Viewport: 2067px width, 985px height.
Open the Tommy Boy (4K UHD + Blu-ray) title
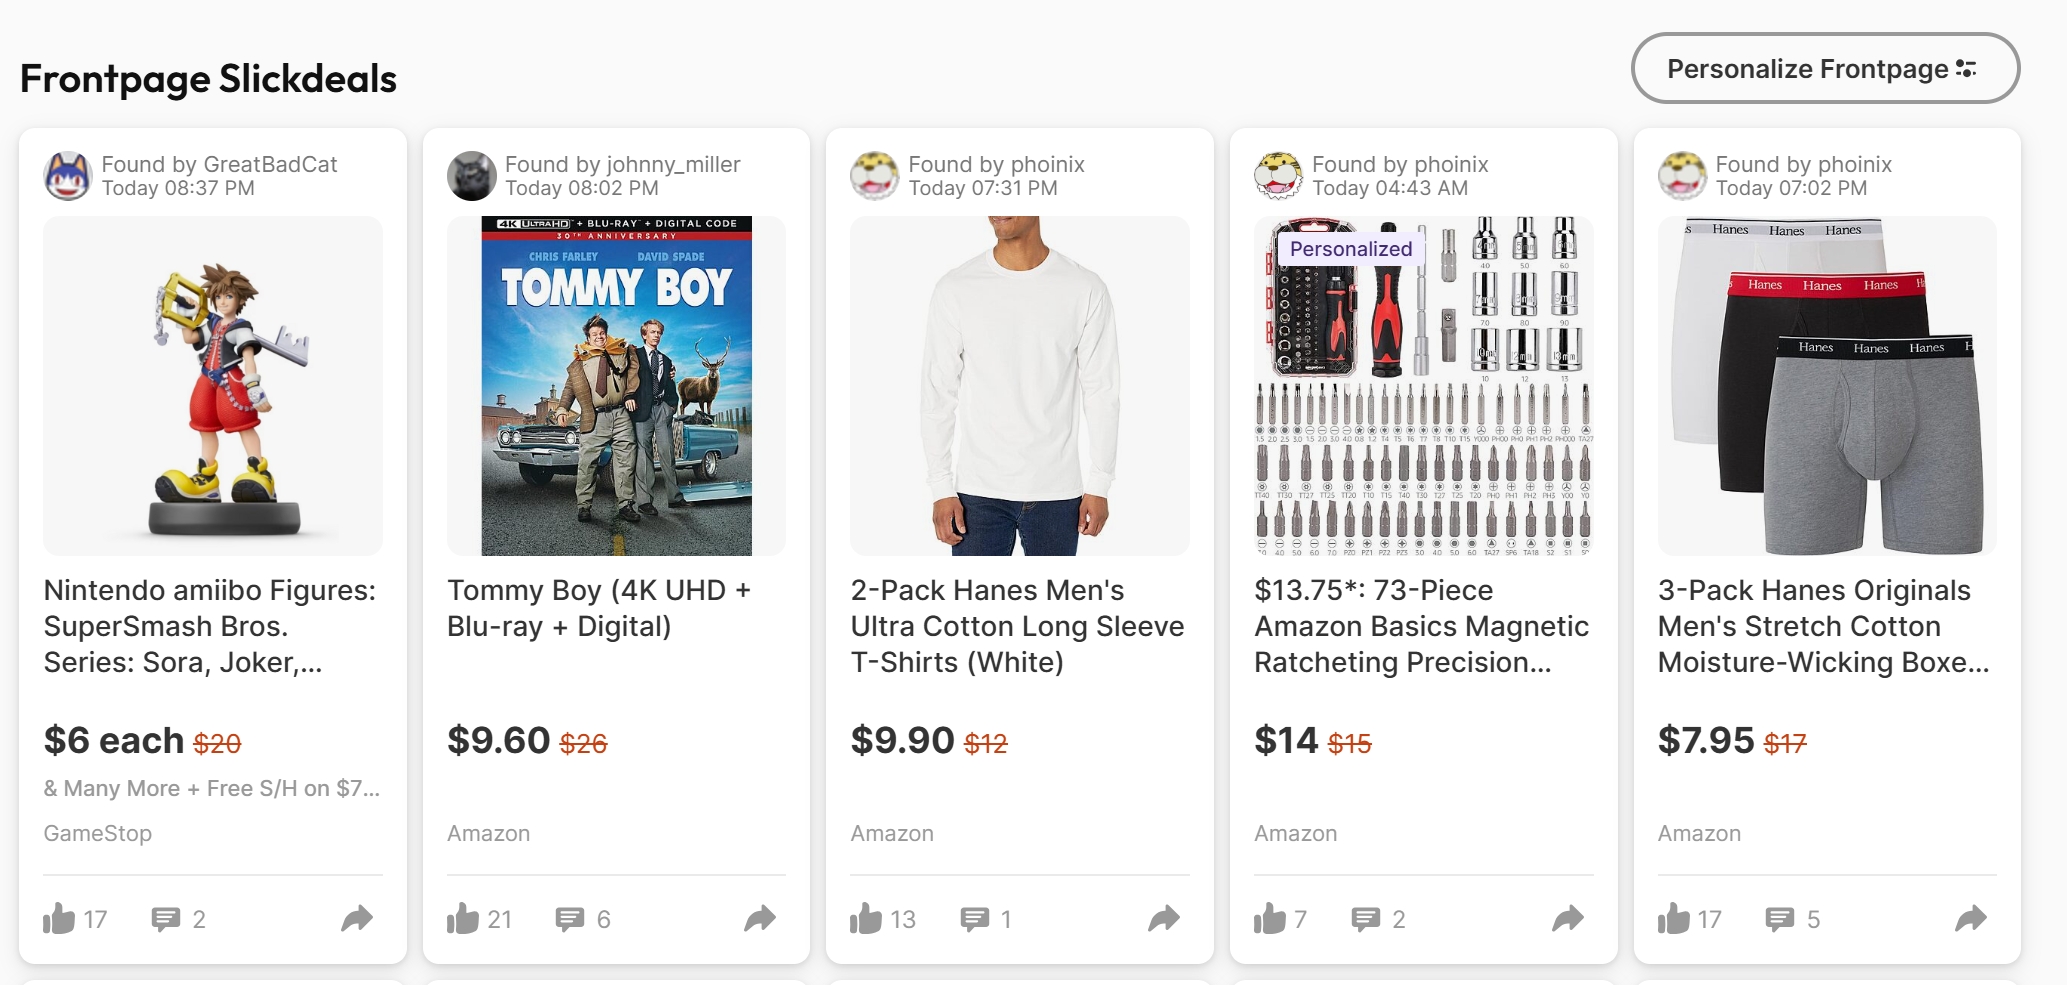(x=598, y=608)
